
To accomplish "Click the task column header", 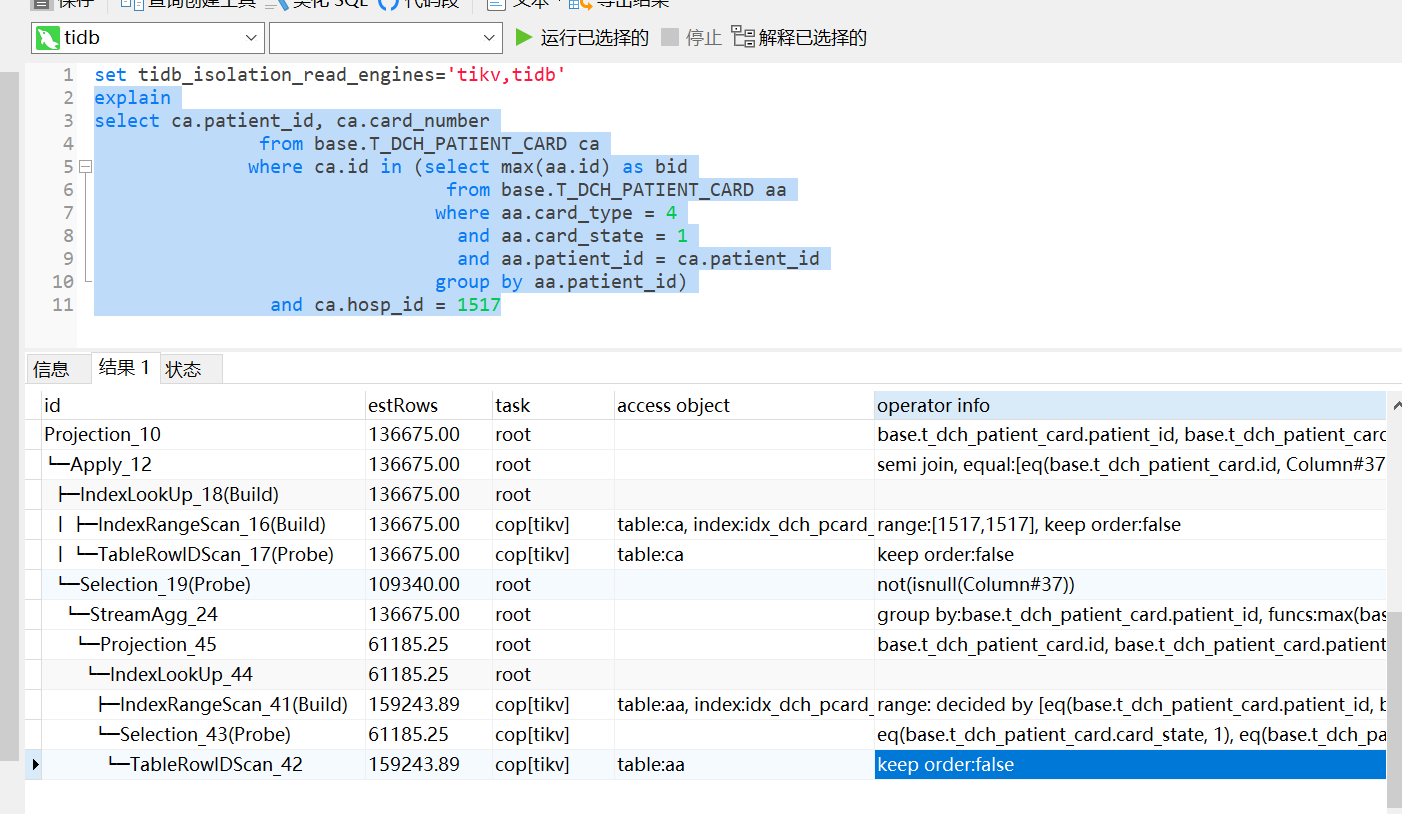I will point(553,405).
